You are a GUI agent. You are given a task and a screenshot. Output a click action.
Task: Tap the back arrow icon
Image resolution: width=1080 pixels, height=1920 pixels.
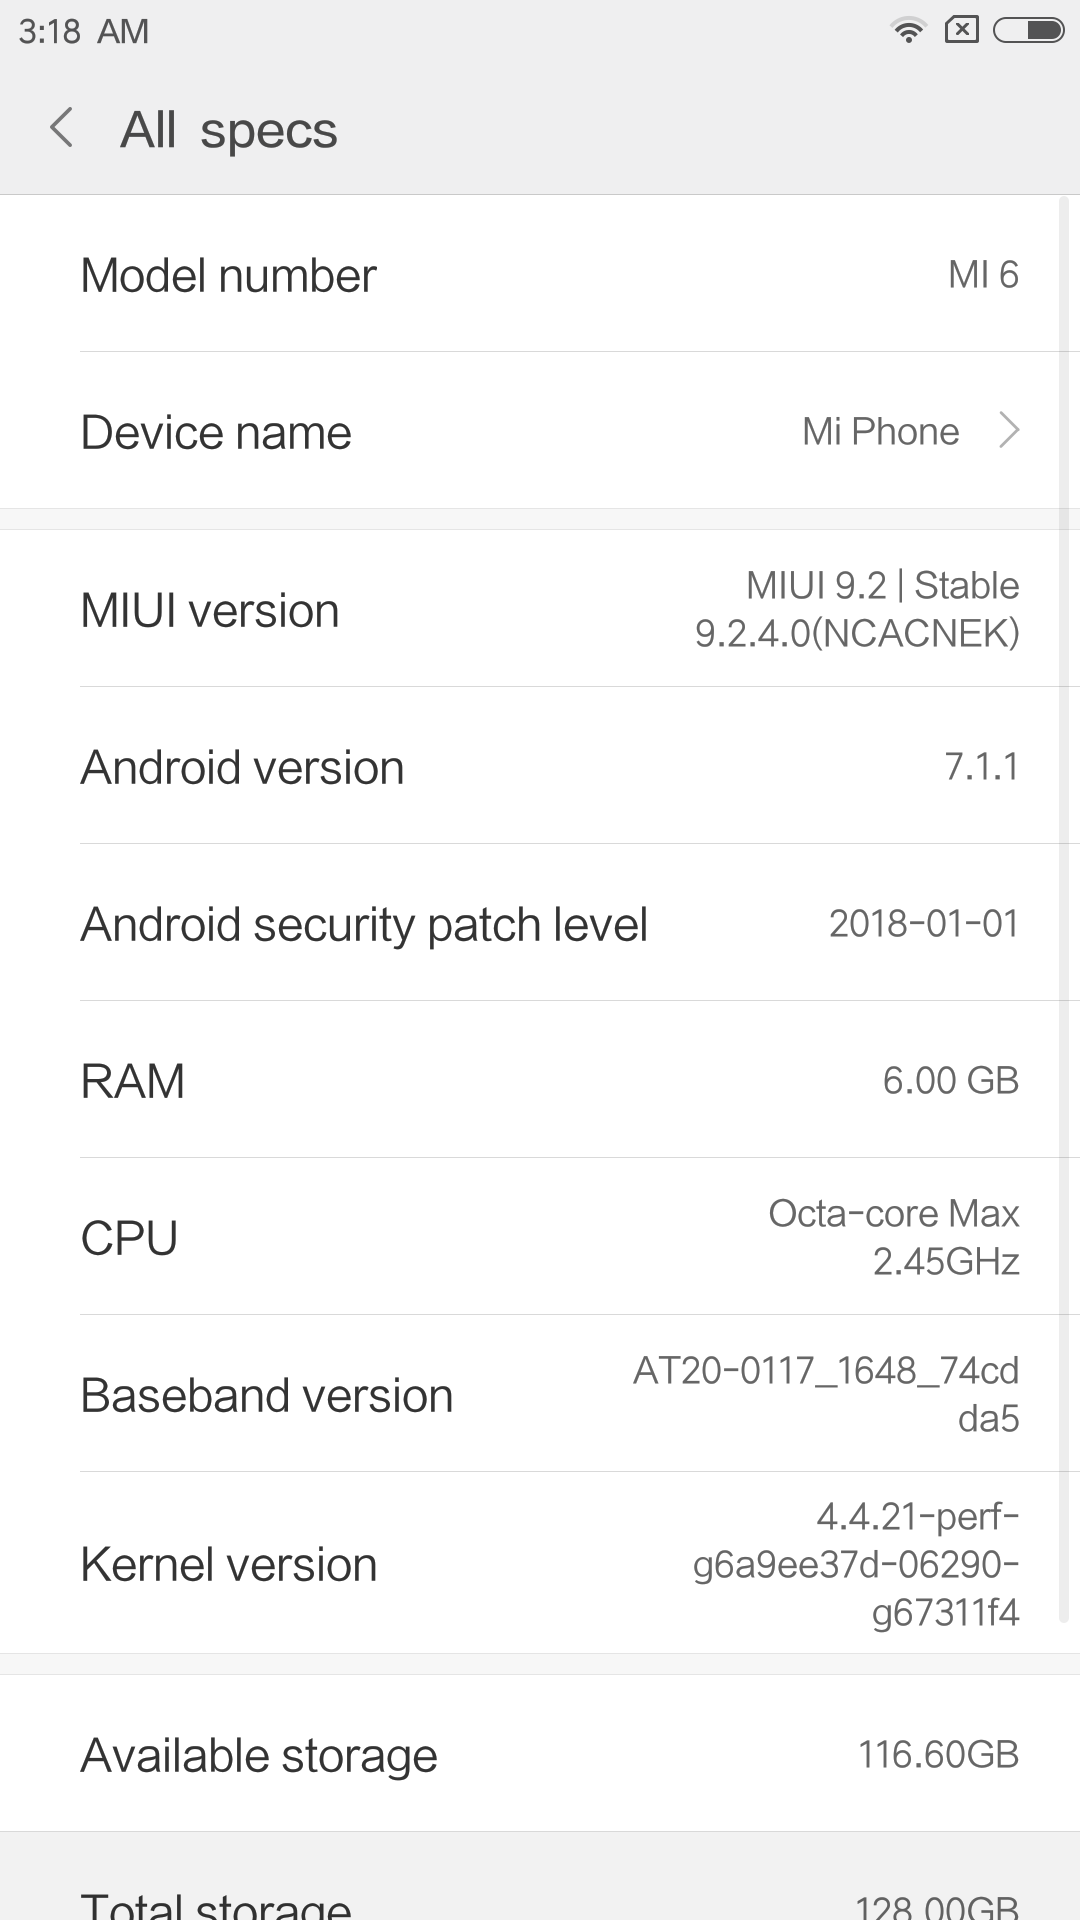(x=62, y=129)
